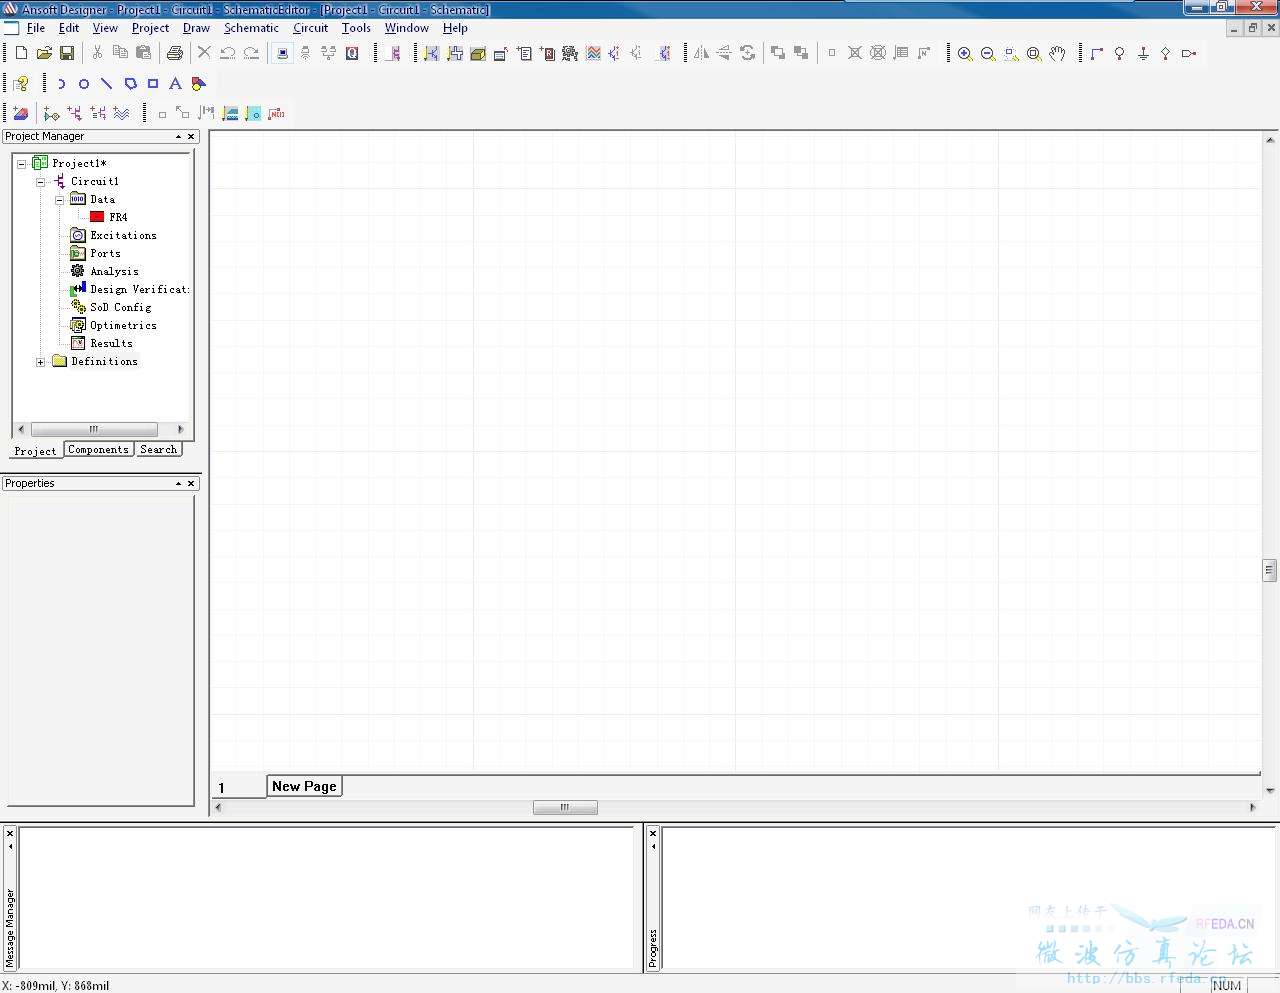Open the File menu
This screenshot has height=993, width=1280.
tap(35, 28)
